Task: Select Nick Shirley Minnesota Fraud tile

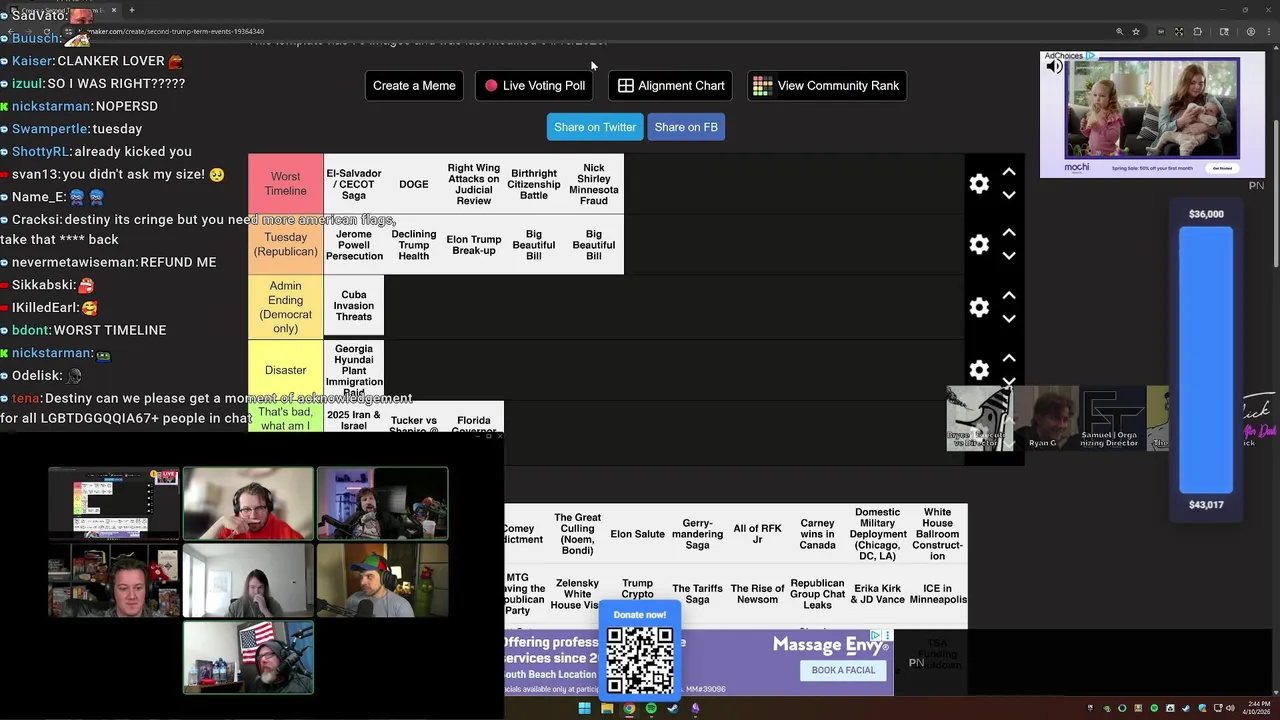Action: coord(594,184)
